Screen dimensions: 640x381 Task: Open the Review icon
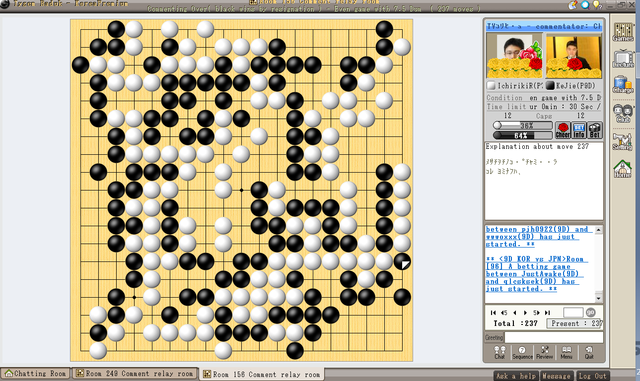pyautogui.click(x=544, y=352)
